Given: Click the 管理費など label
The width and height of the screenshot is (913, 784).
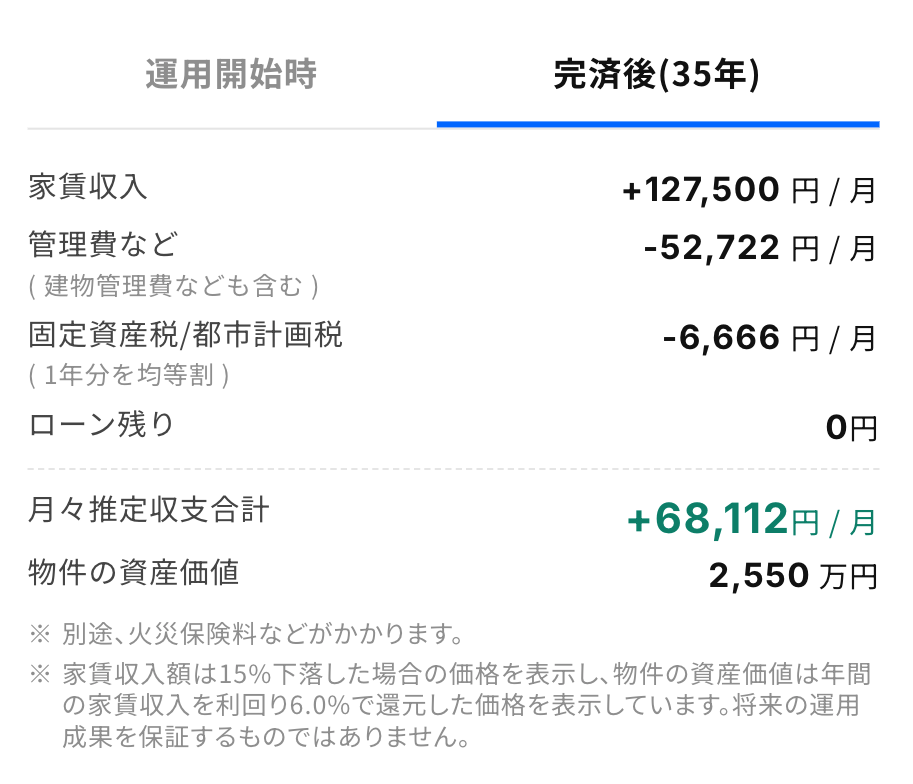Looking at the screenshot, I should [103, 243].
